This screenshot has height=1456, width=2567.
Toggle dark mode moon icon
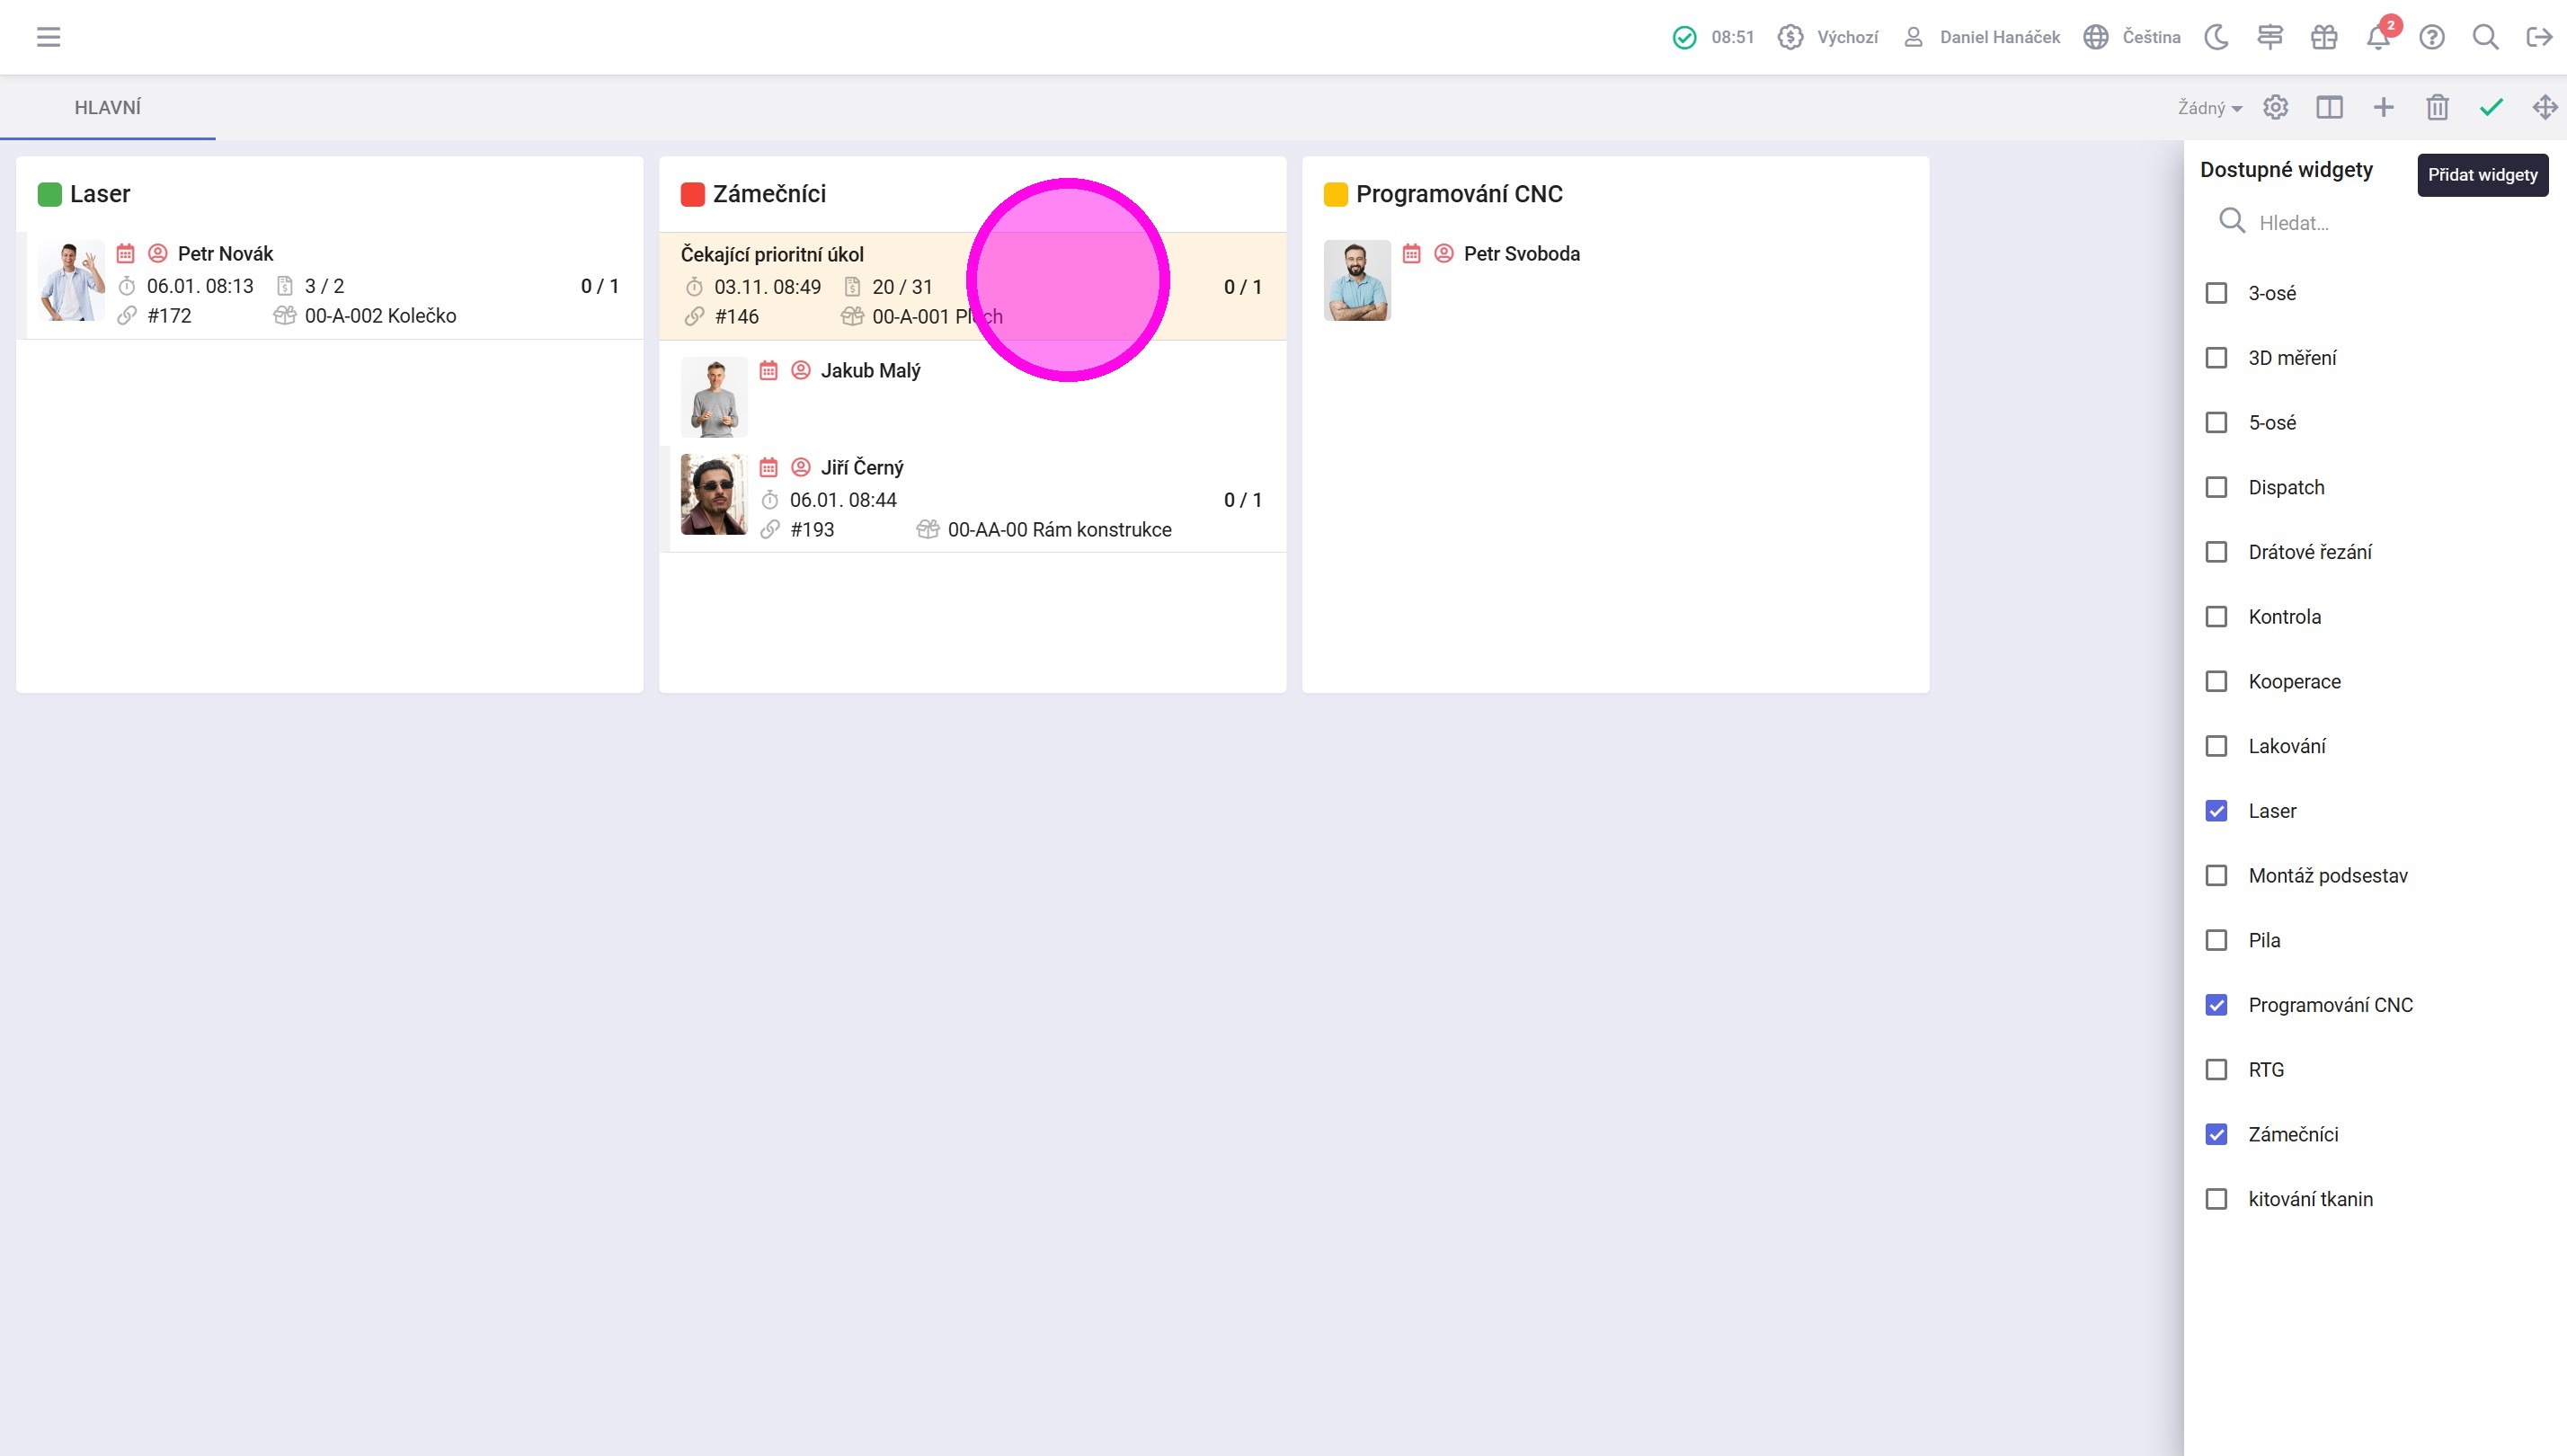2216,37
